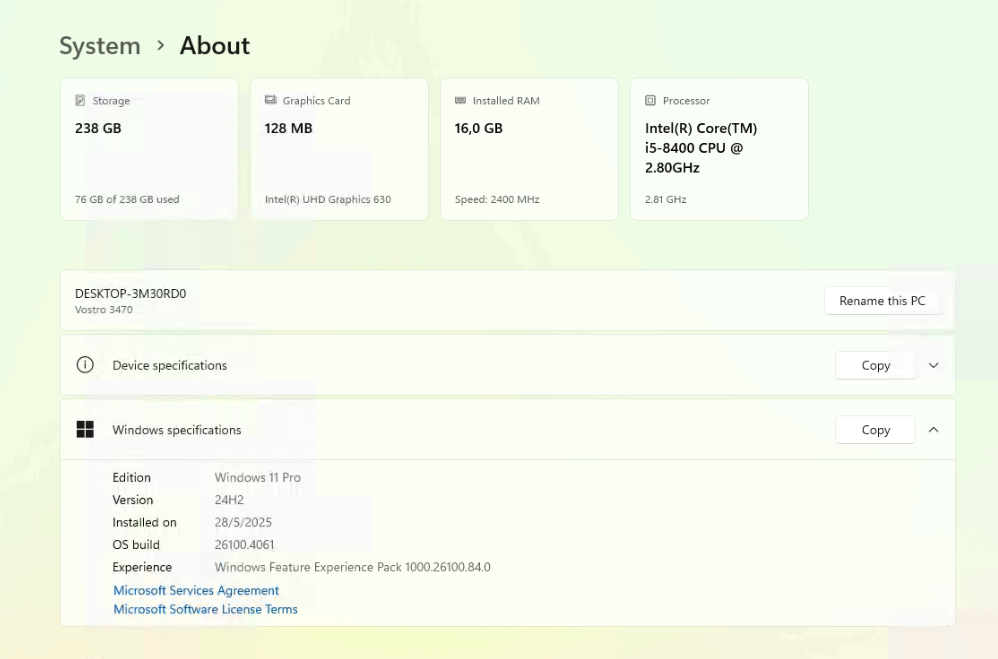Click the Installed on field label
998x659 pixels.
(x=144, y=522)
